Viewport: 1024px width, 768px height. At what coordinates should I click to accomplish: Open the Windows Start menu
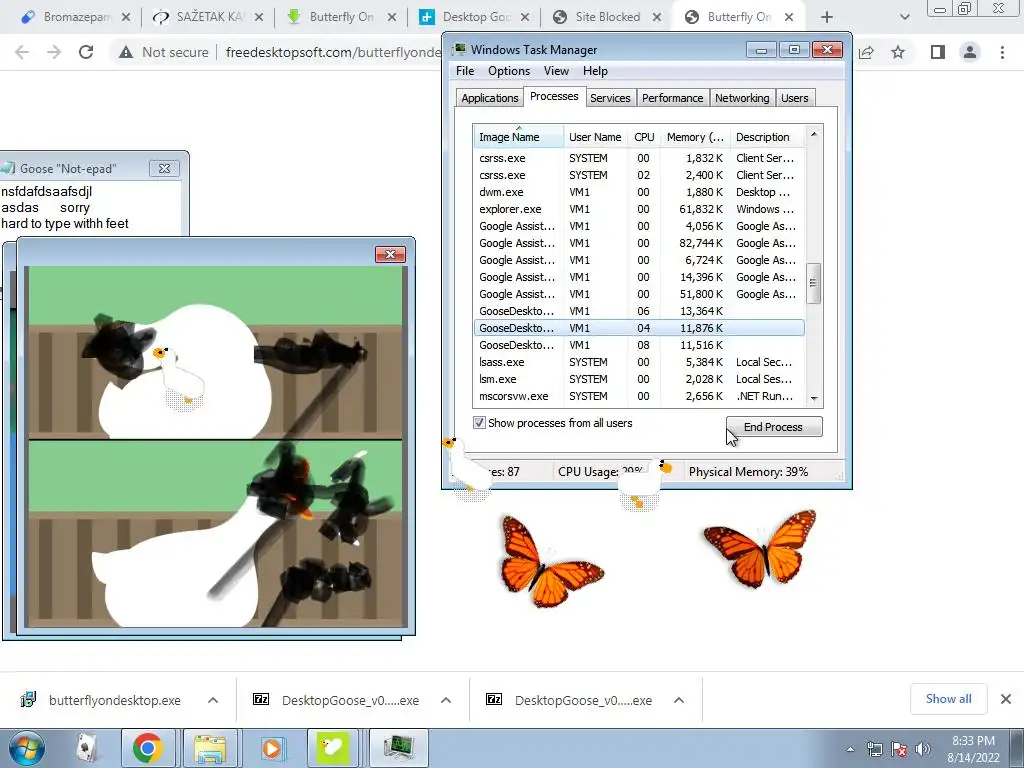25,748
